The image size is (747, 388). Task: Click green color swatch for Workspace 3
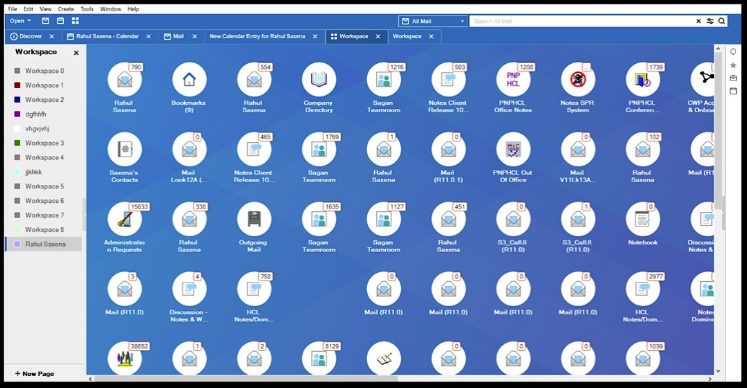[x=17, y=143]
